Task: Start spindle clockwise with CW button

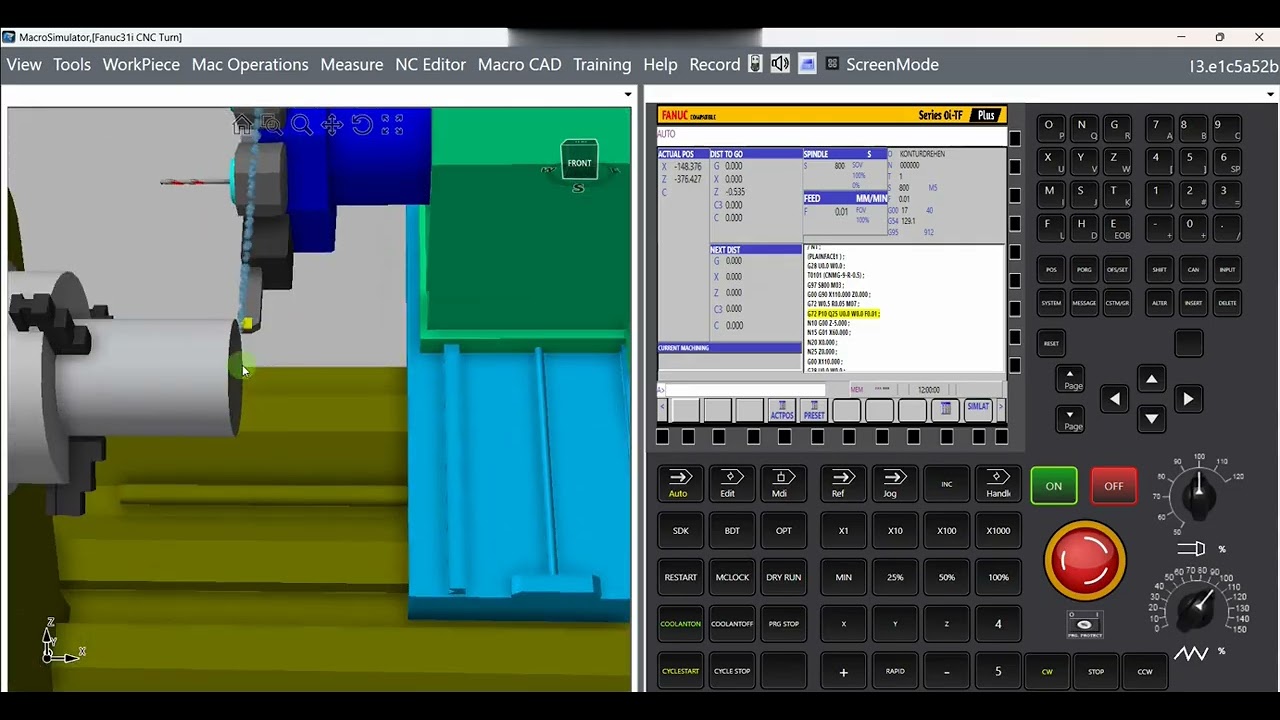Action: [x=1047, y=671]
